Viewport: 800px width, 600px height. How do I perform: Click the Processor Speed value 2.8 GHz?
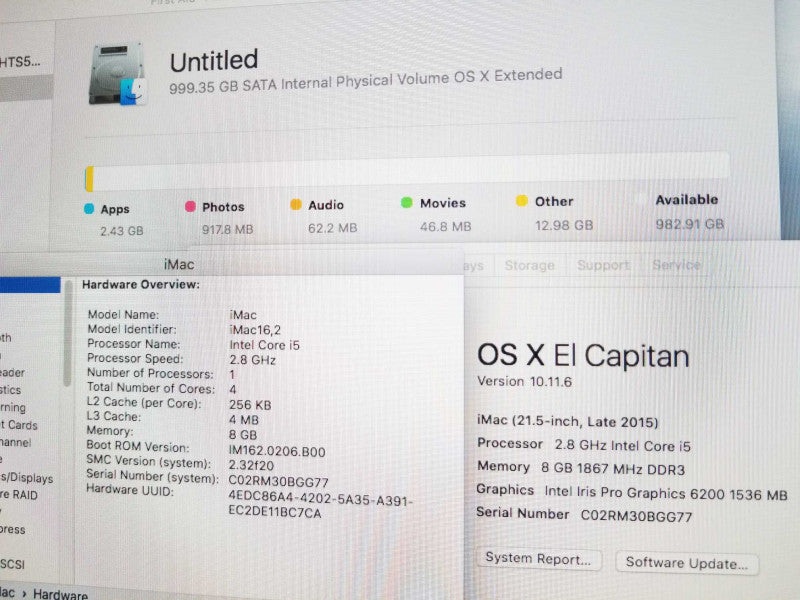(x=253, y=360)
